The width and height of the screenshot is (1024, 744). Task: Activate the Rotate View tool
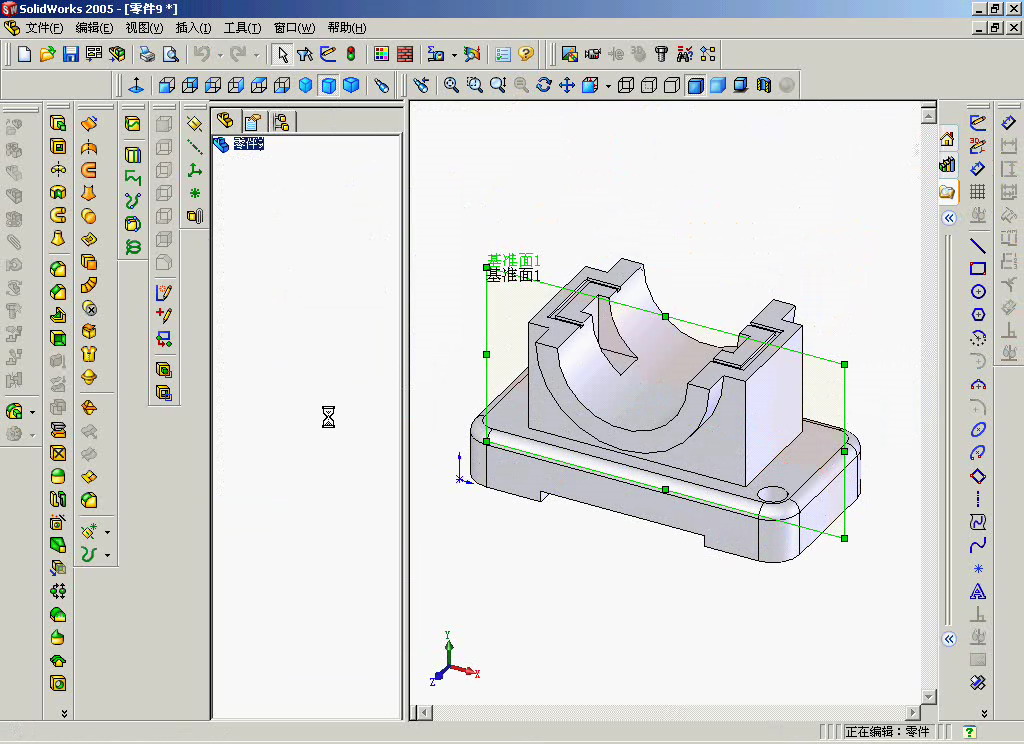pos(543,85)
